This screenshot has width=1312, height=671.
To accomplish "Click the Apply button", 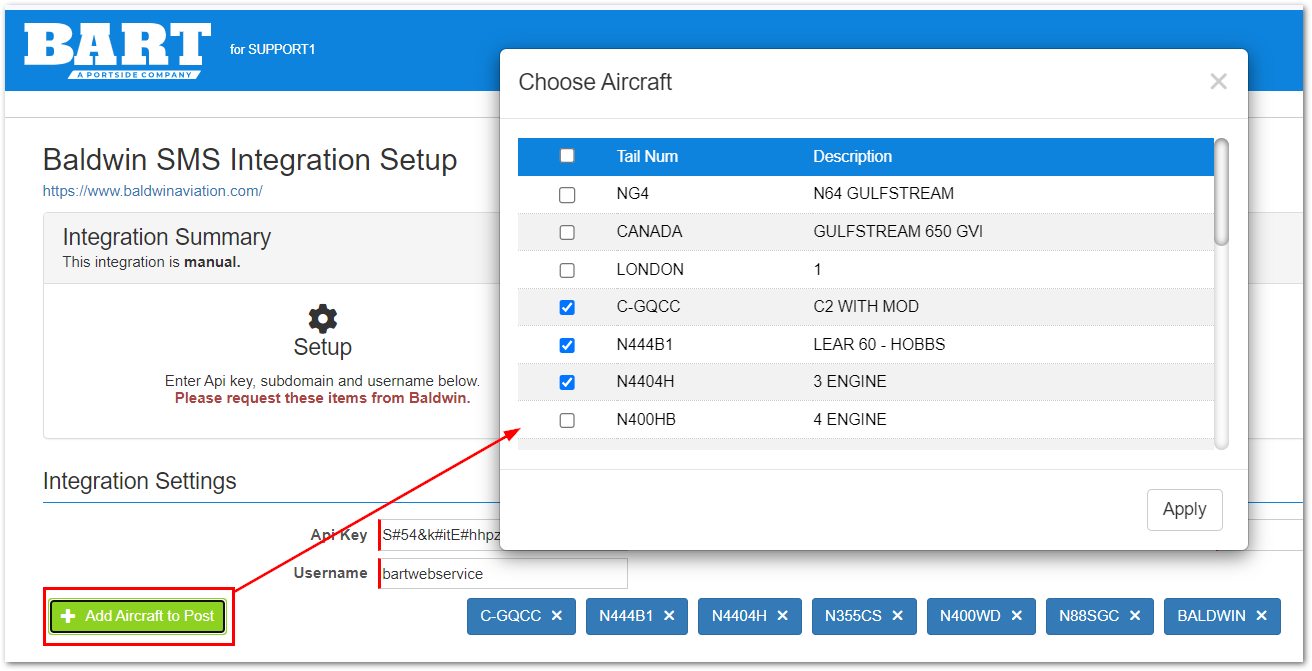I will (1184, 509).
